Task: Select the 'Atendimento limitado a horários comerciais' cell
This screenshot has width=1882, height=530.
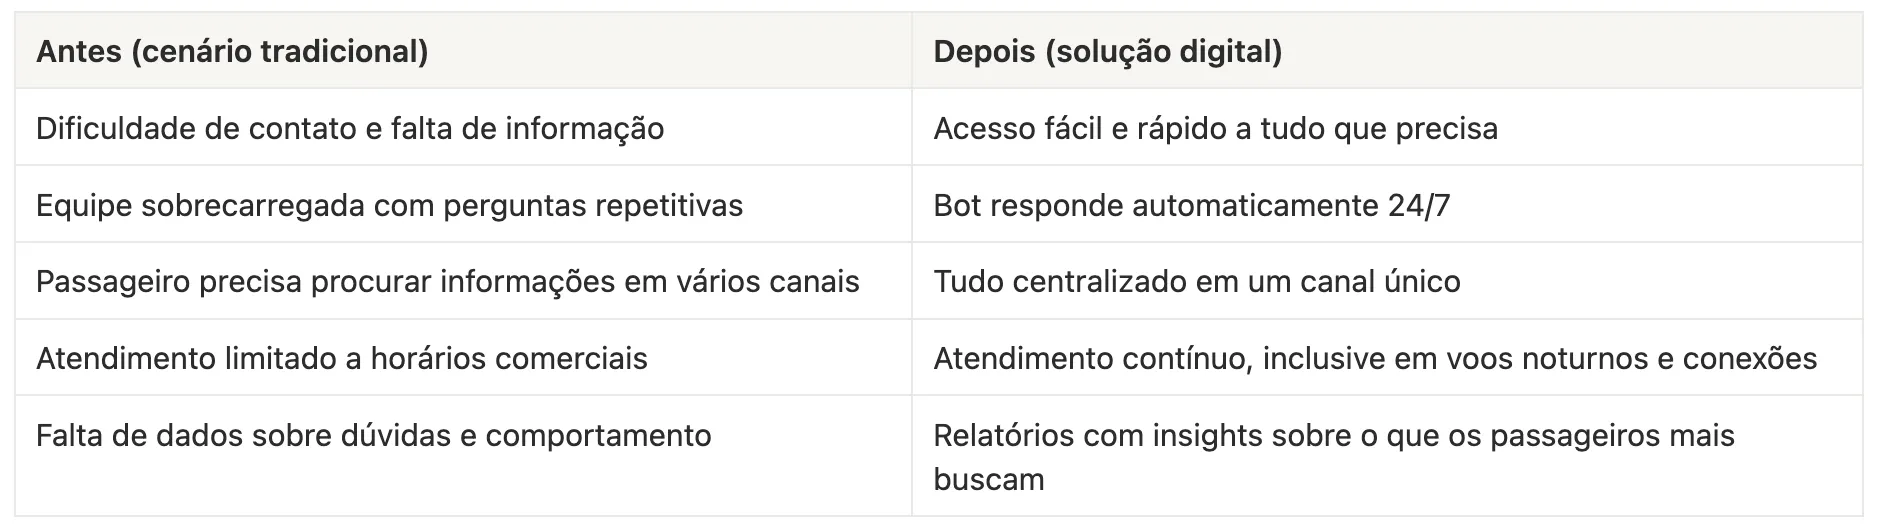Action: pos(341,359)
